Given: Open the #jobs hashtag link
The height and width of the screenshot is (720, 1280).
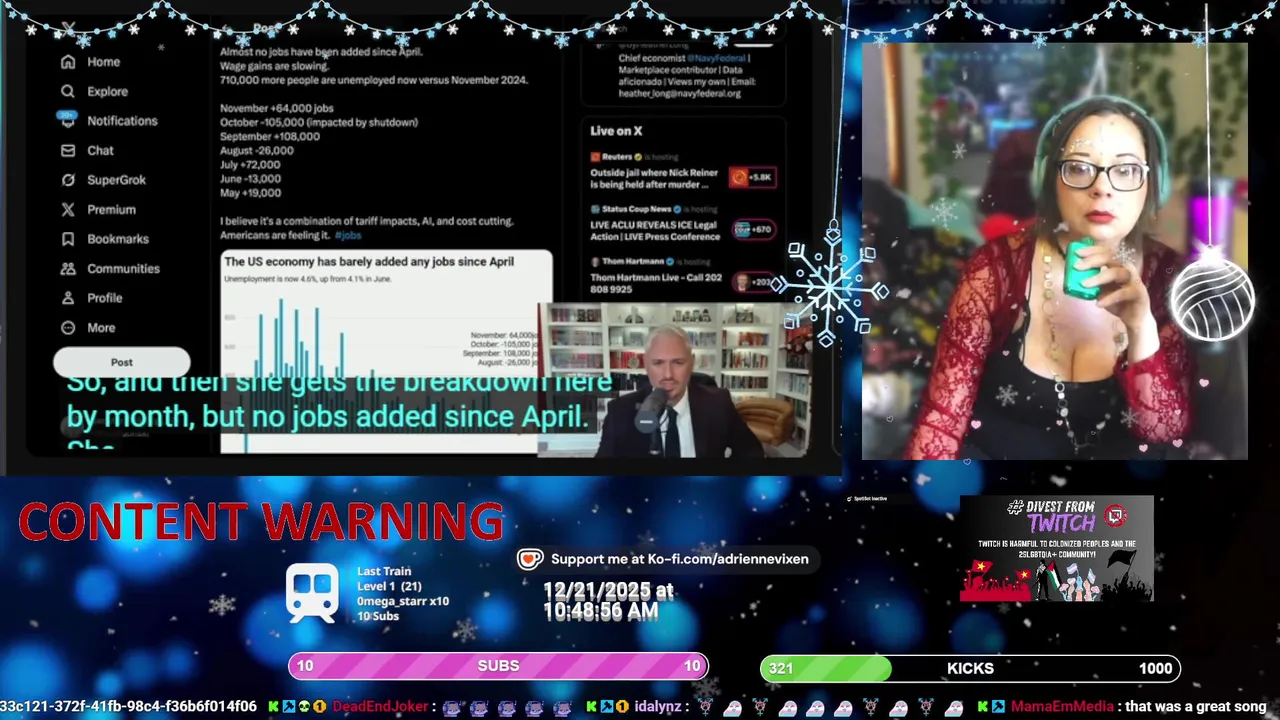Looking at the screenshot, I should pyautogui.click(x=348, y=235).
